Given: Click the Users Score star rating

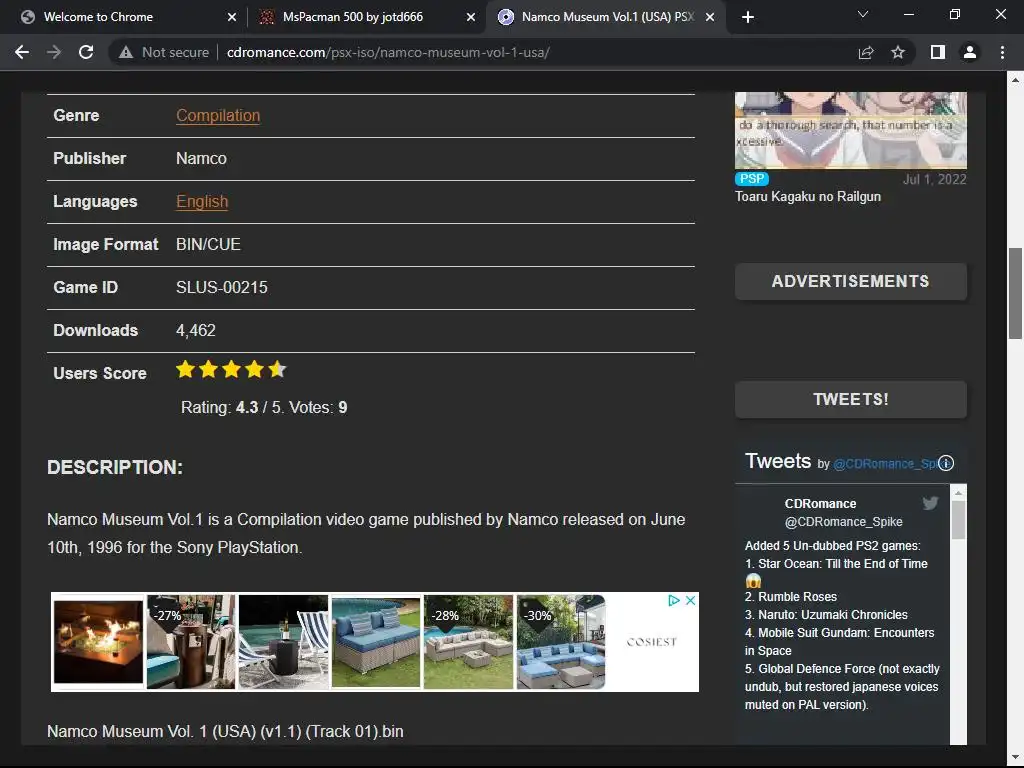Looking at the screenshot, I should [x=231, y=370].
